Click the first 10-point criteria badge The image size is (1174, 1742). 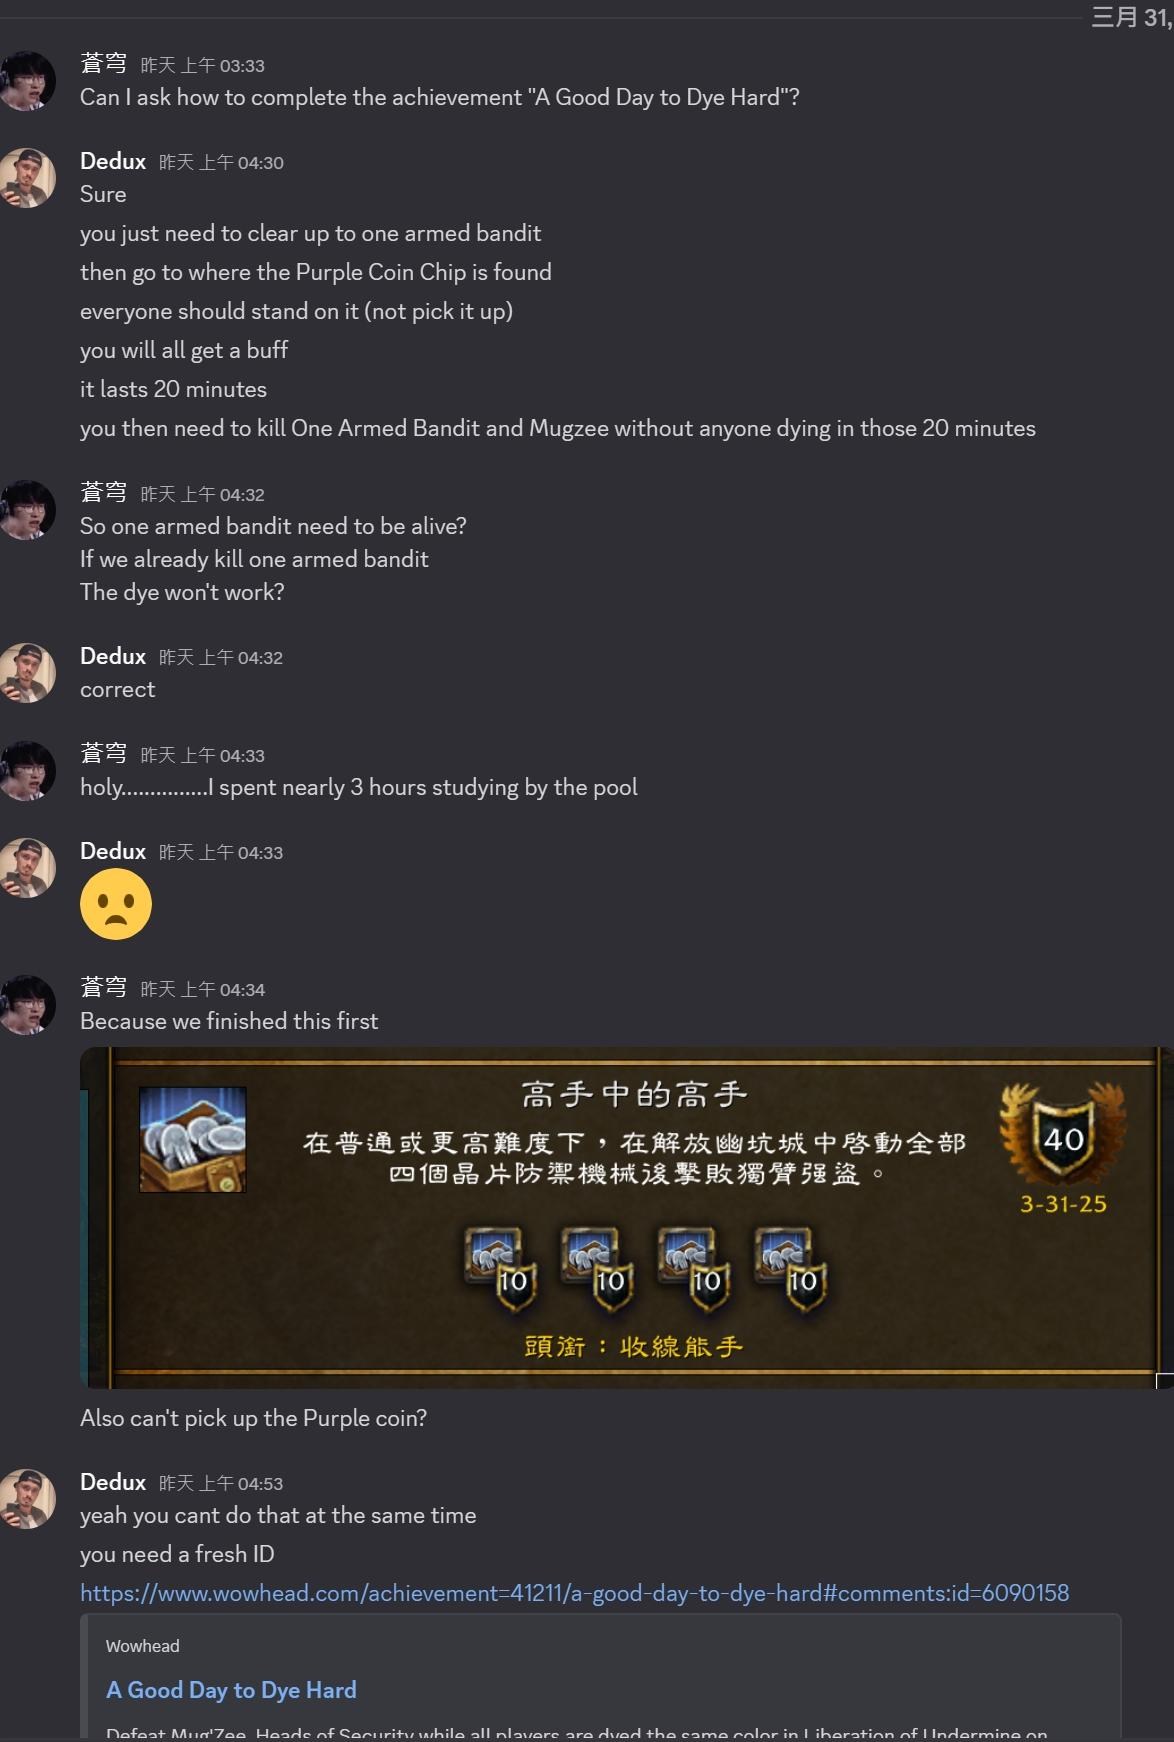click(502, 1269)
